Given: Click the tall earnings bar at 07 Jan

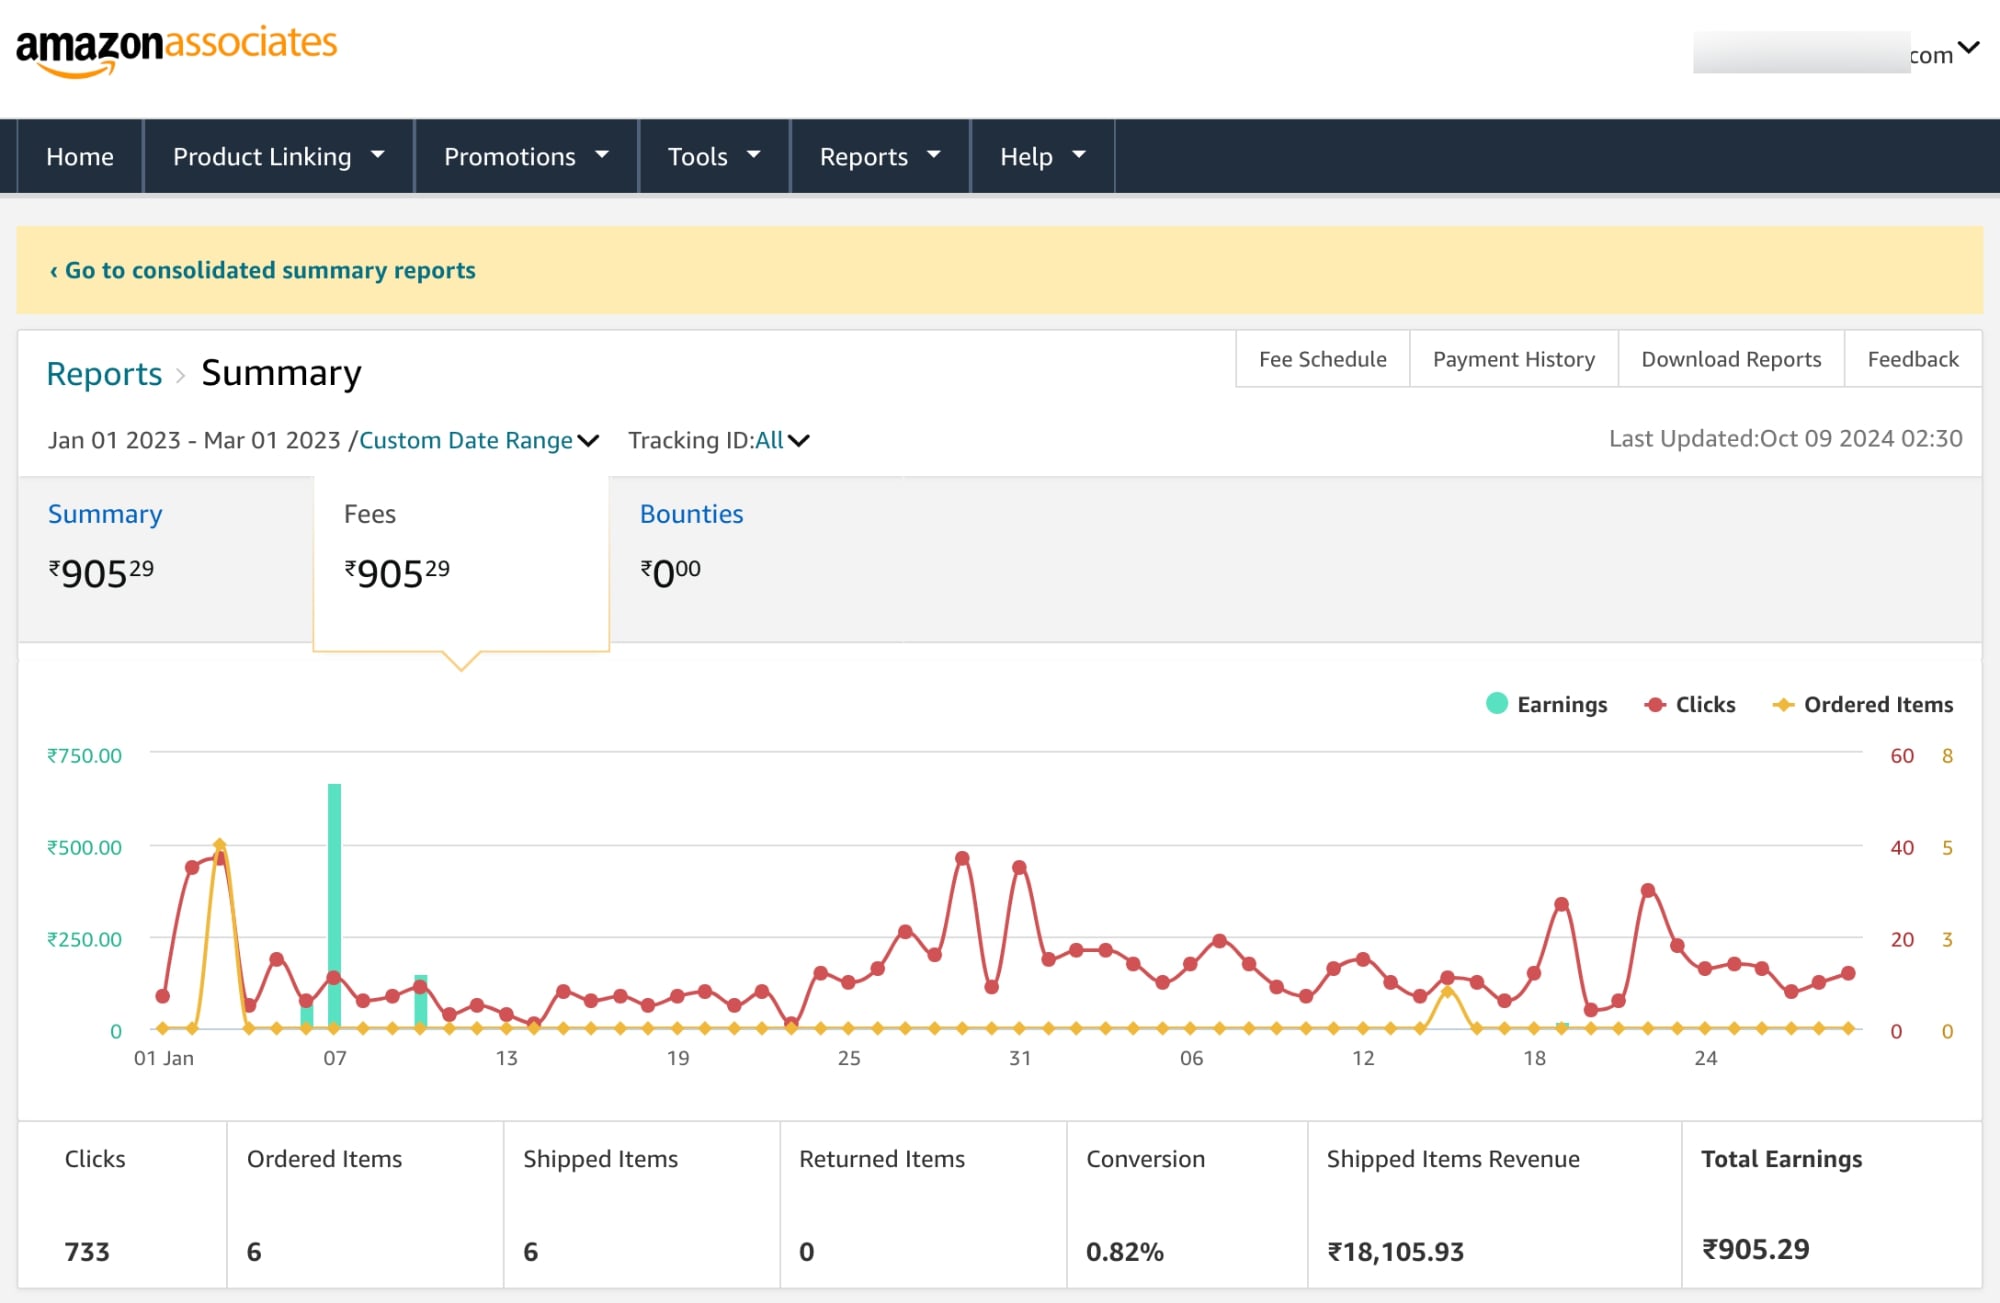Looking at the screenshot, I should pos(334,905).
